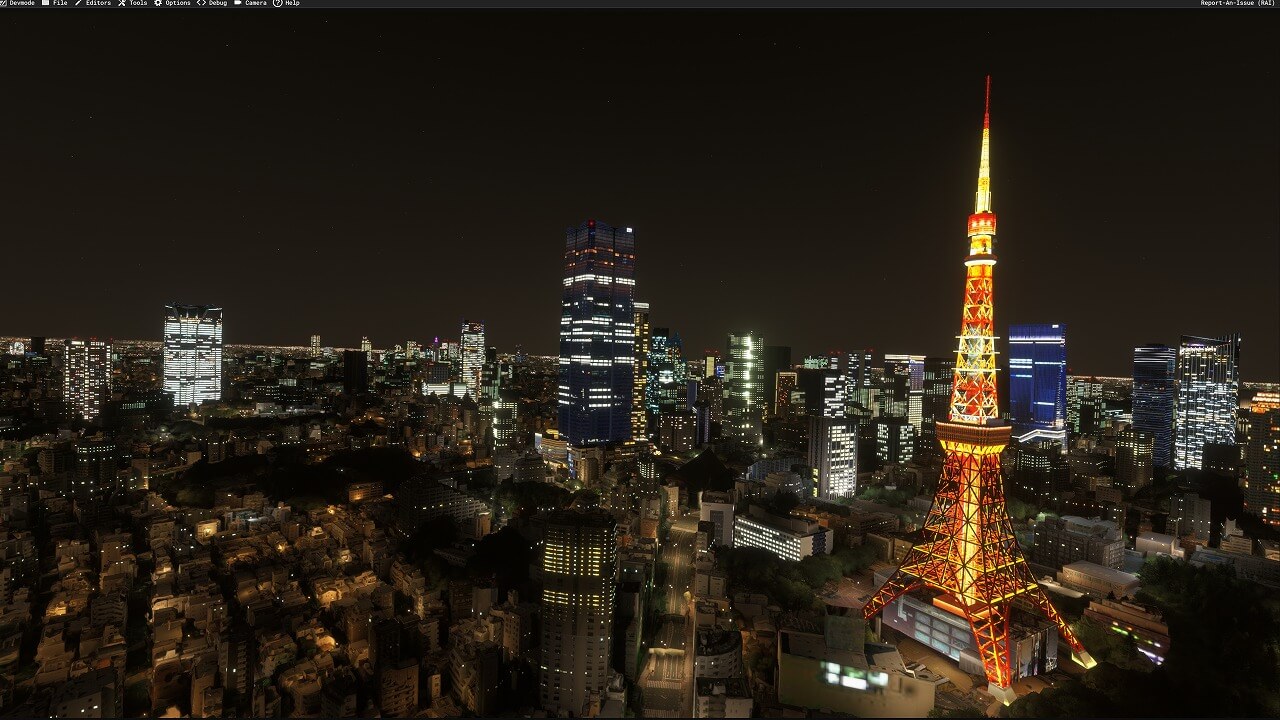Click the pencil icon beside Editors
The width and height of the screenshot is (1280, 720).
pyautogui.click(x=78, y=3)
